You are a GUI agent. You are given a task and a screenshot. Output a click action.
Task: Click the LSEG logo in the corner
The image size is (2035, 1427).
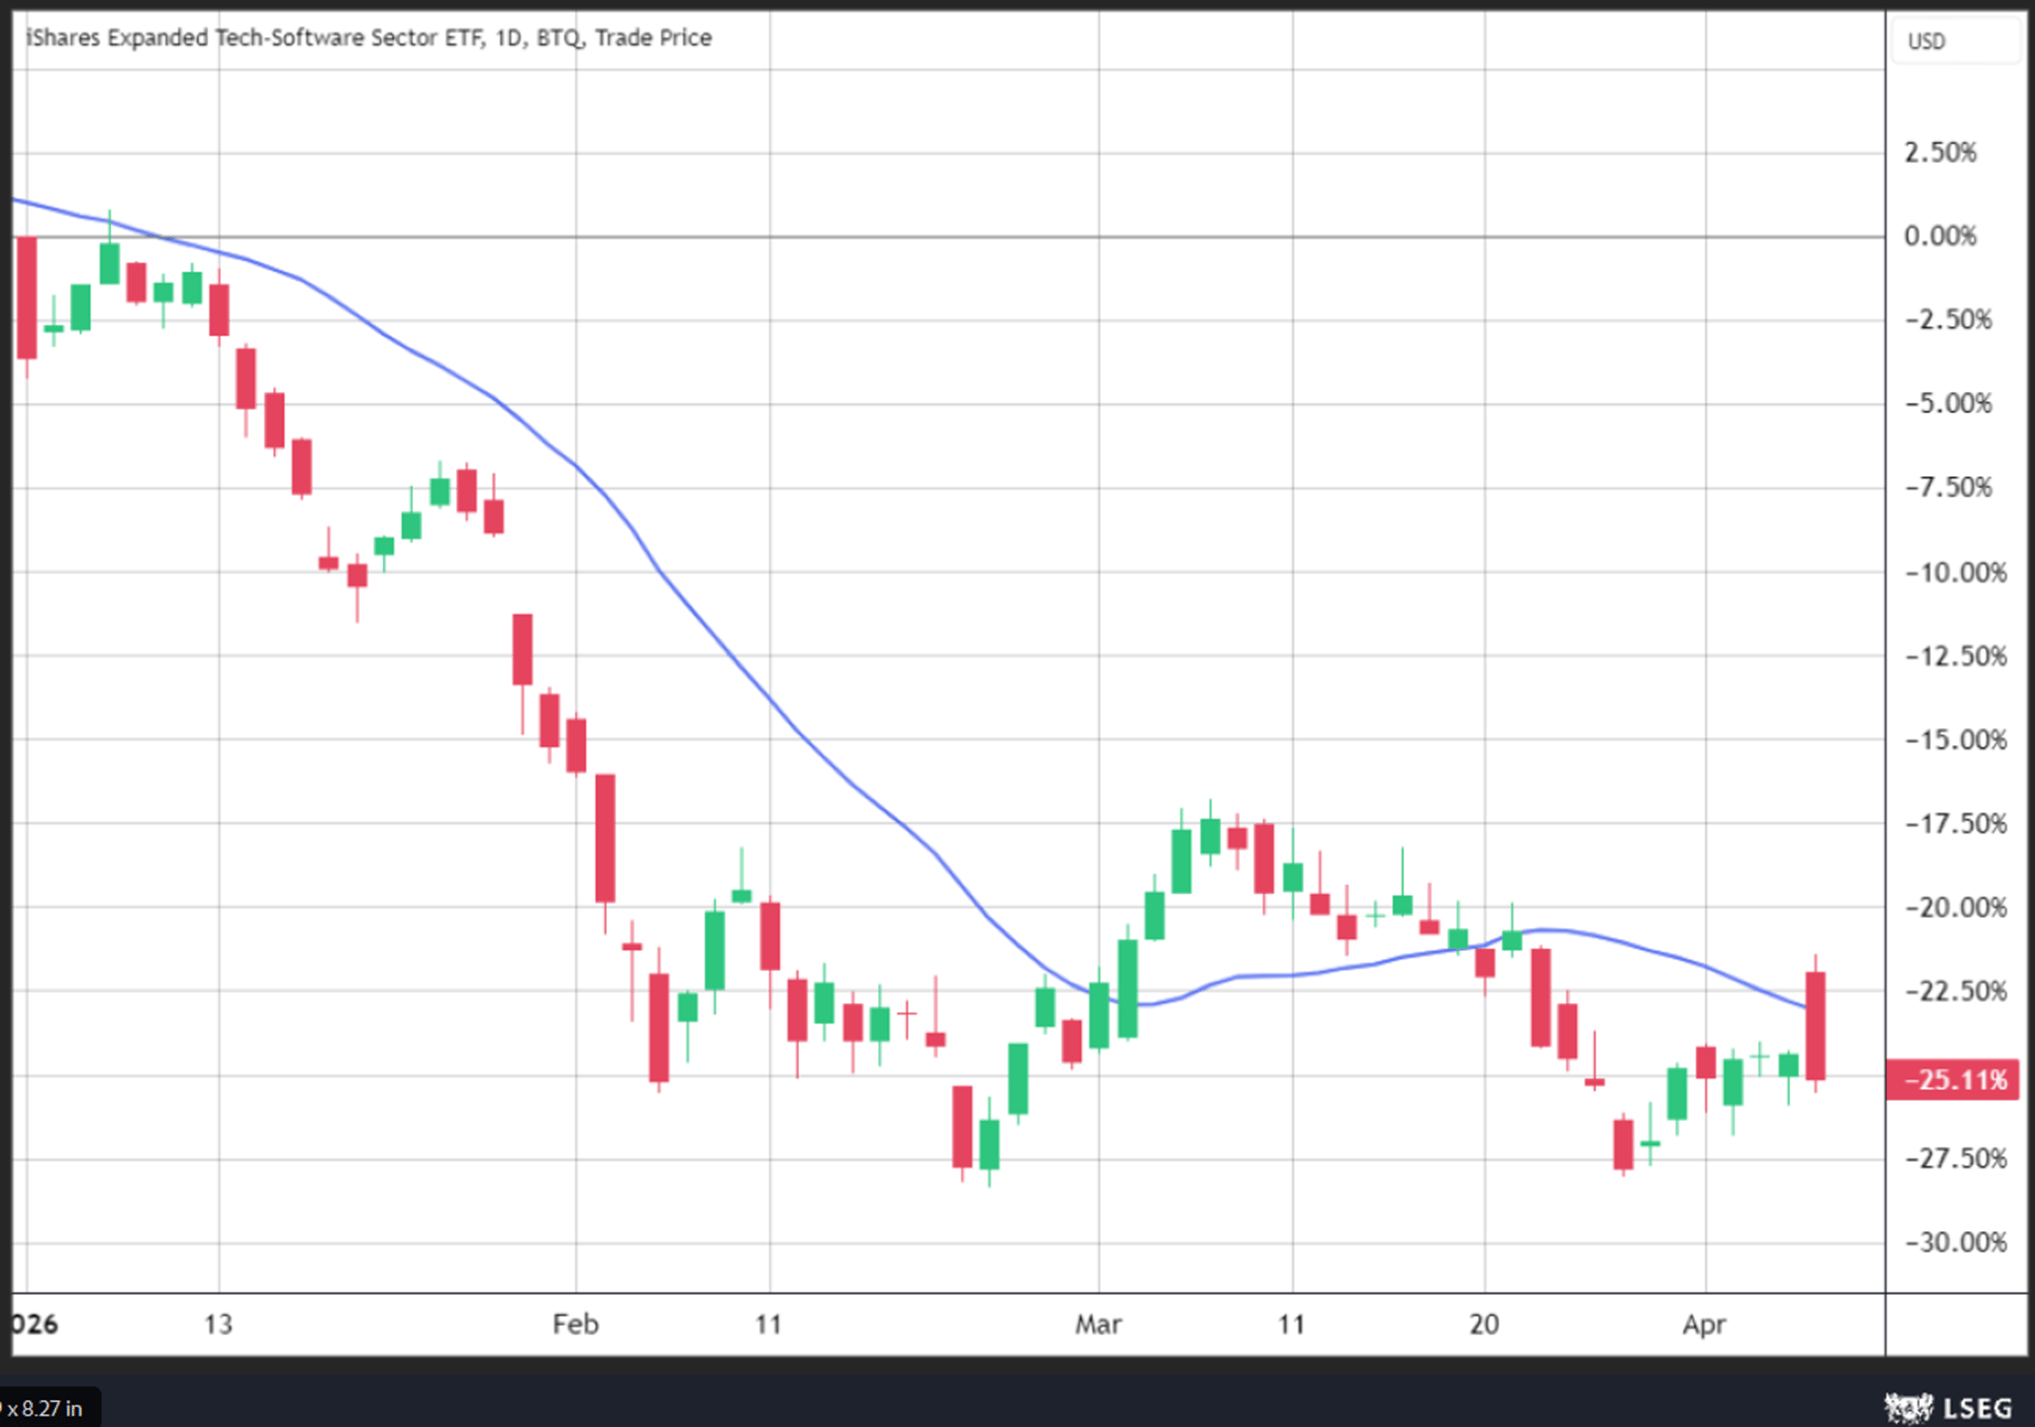1948,1408
